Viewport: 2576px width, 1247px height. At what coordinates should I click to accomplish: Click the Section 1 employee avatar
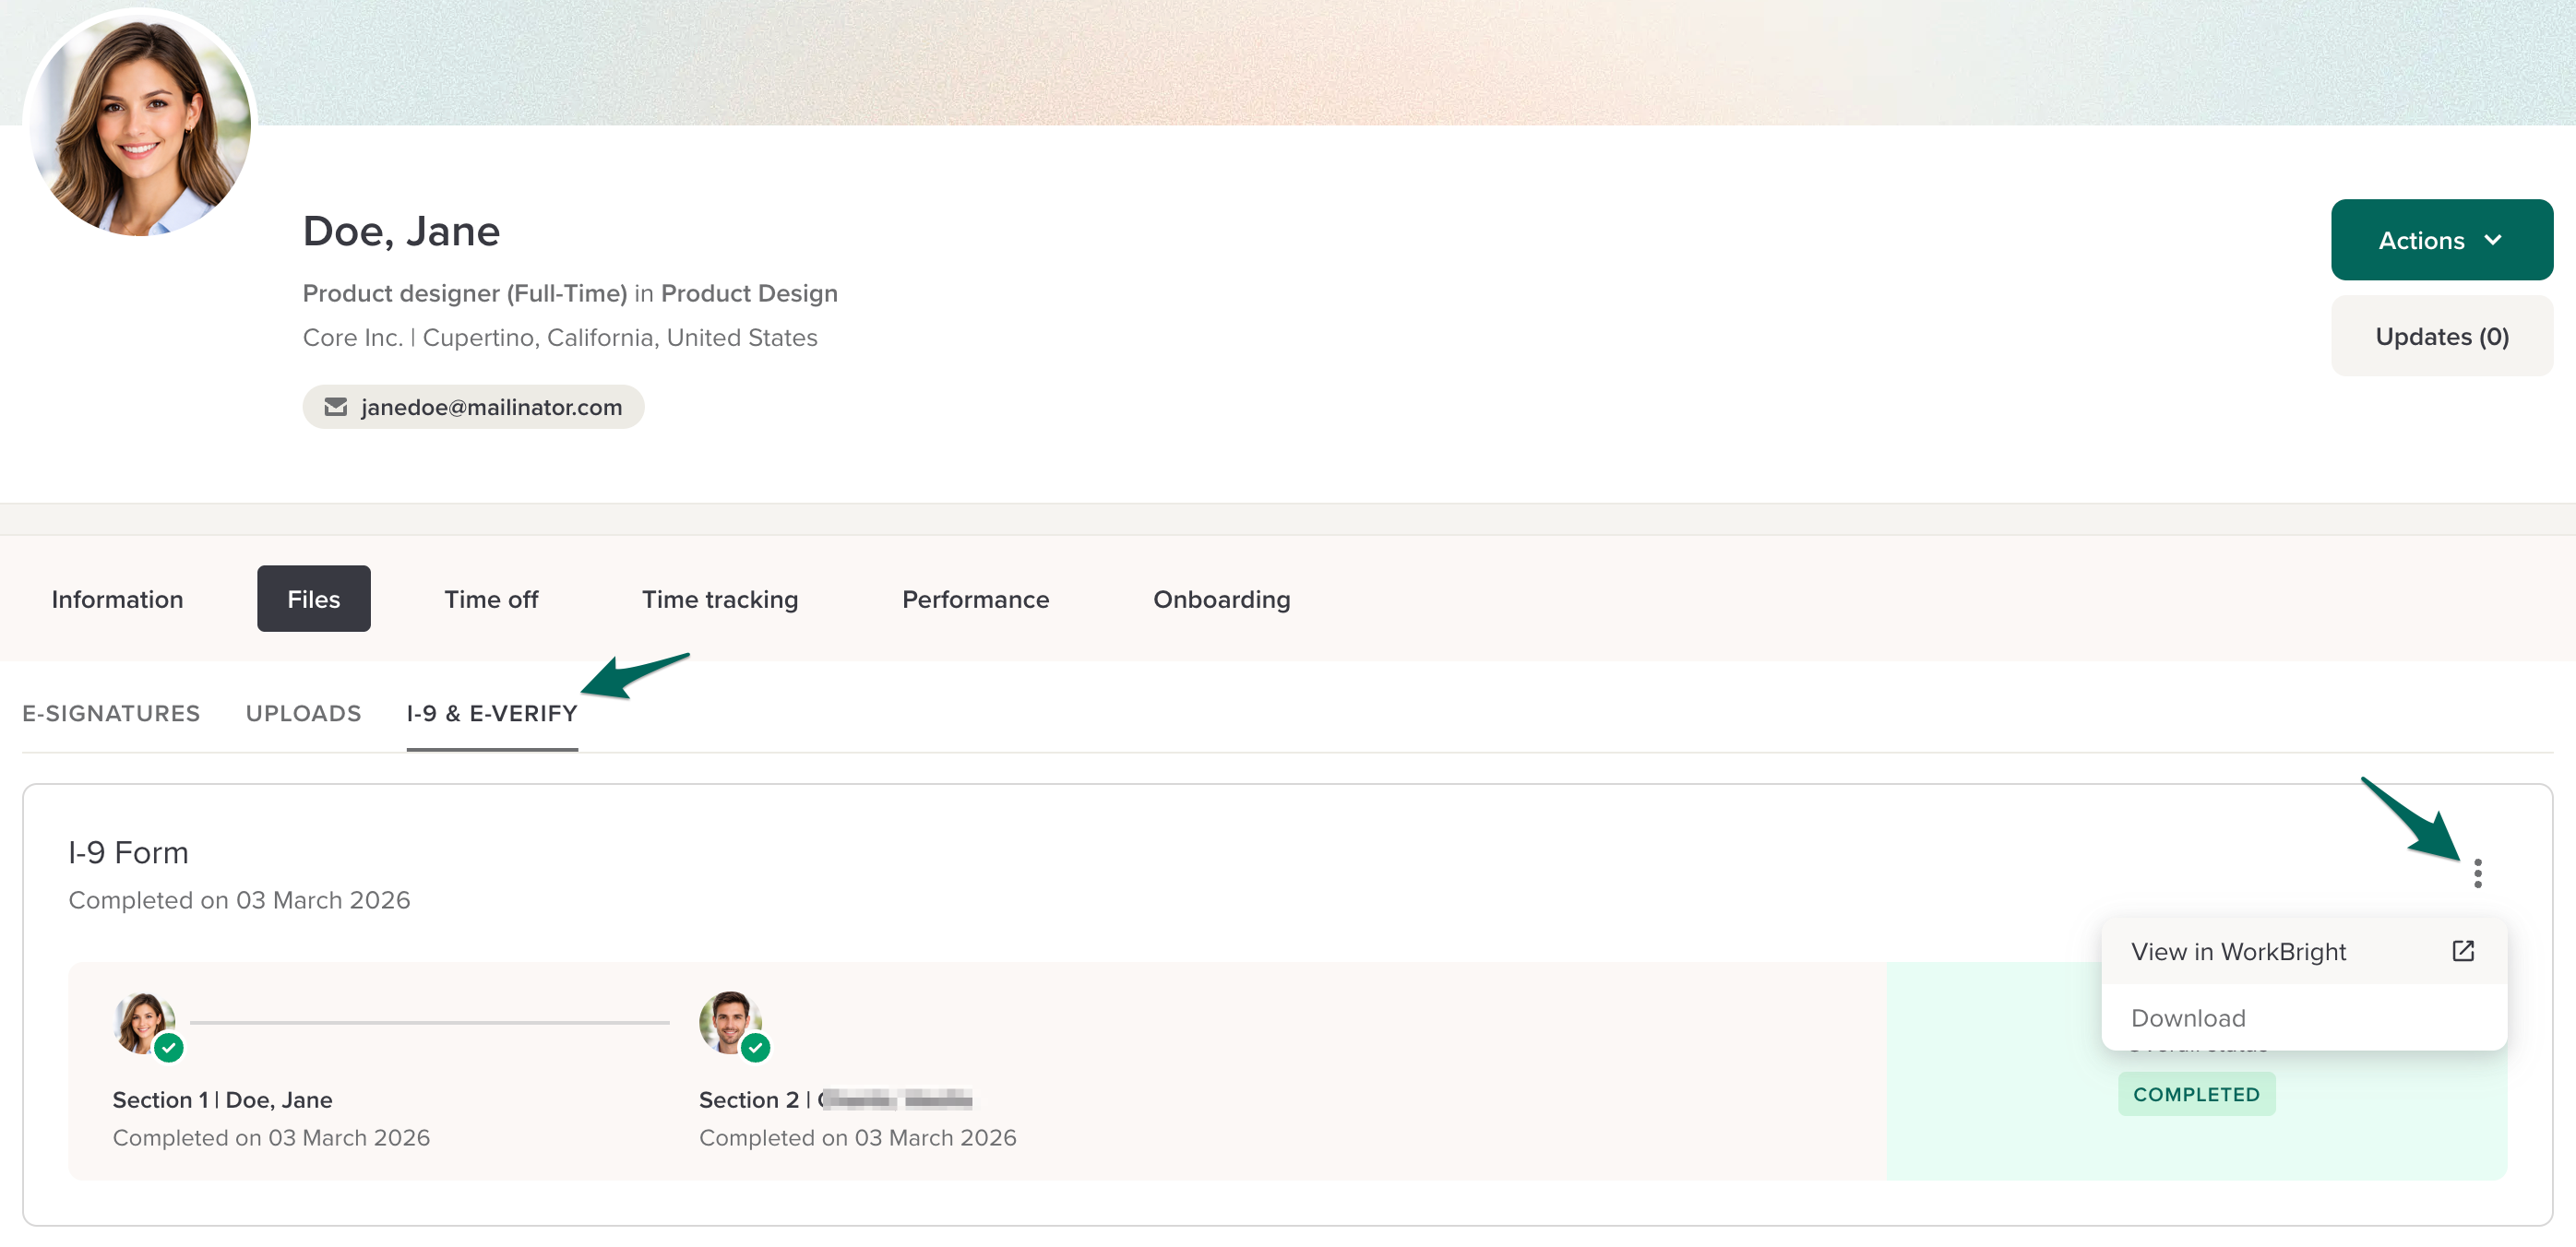142,1020
